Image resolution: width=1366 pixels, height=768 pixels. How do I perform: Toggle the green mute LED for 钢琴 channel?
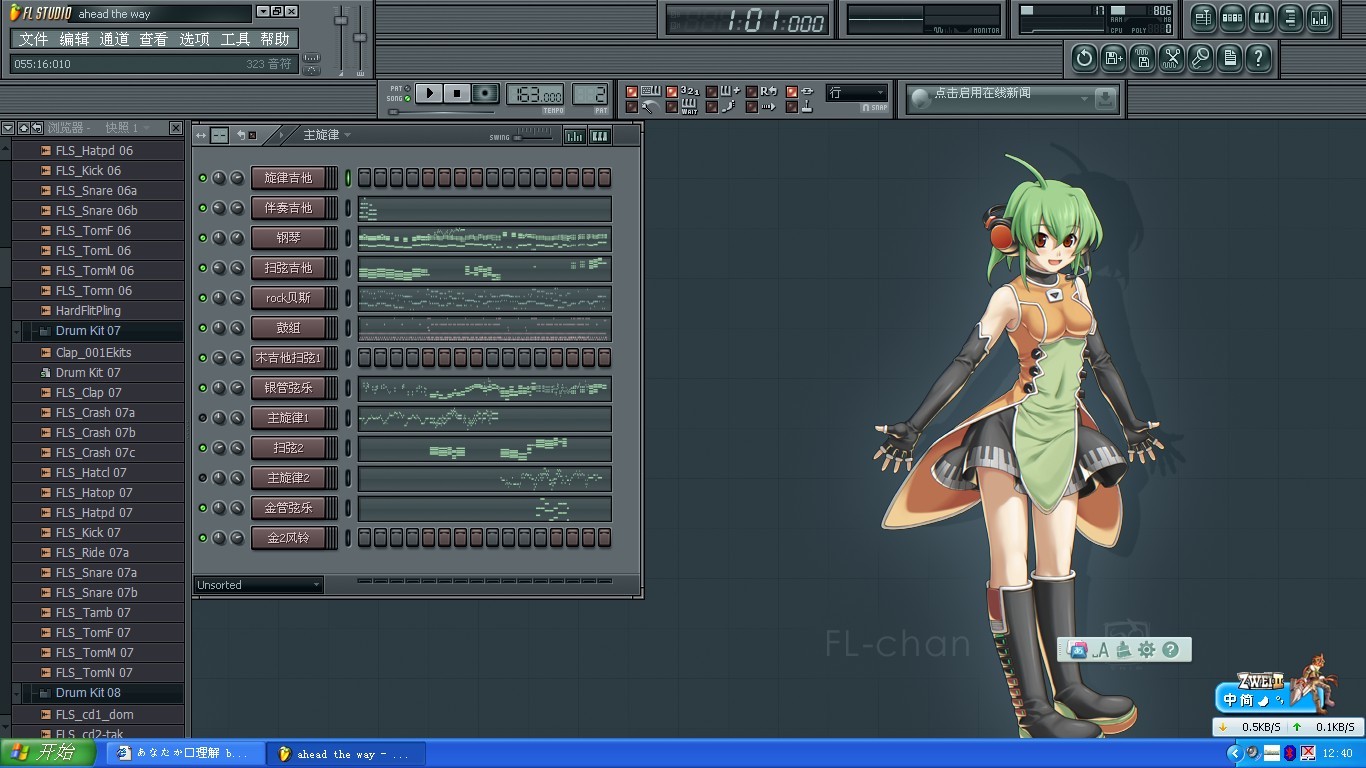(x=203, y=238)
